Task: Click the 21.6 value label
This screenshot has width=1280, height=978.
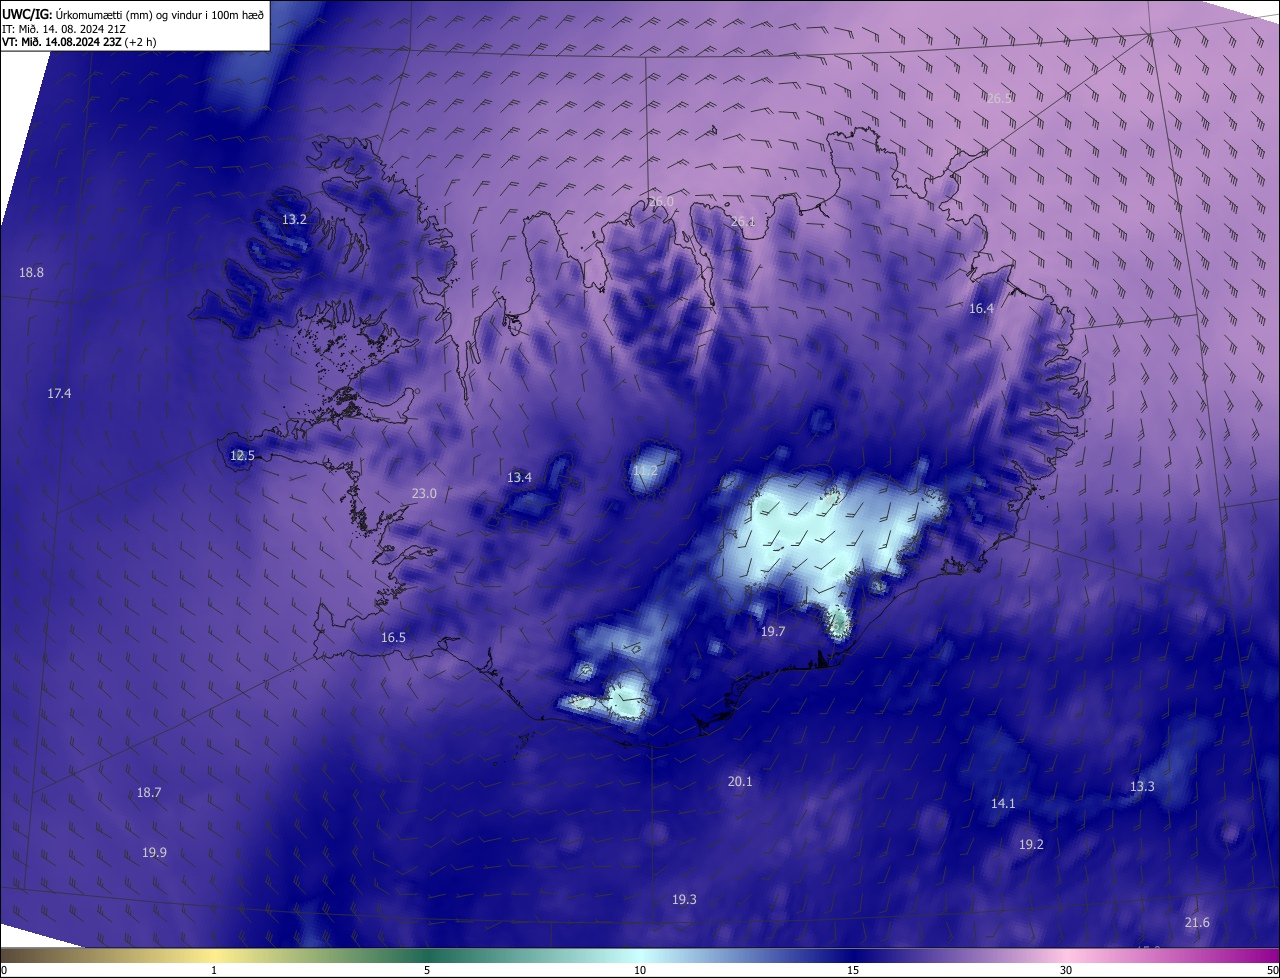Action: click(1197, 922)
